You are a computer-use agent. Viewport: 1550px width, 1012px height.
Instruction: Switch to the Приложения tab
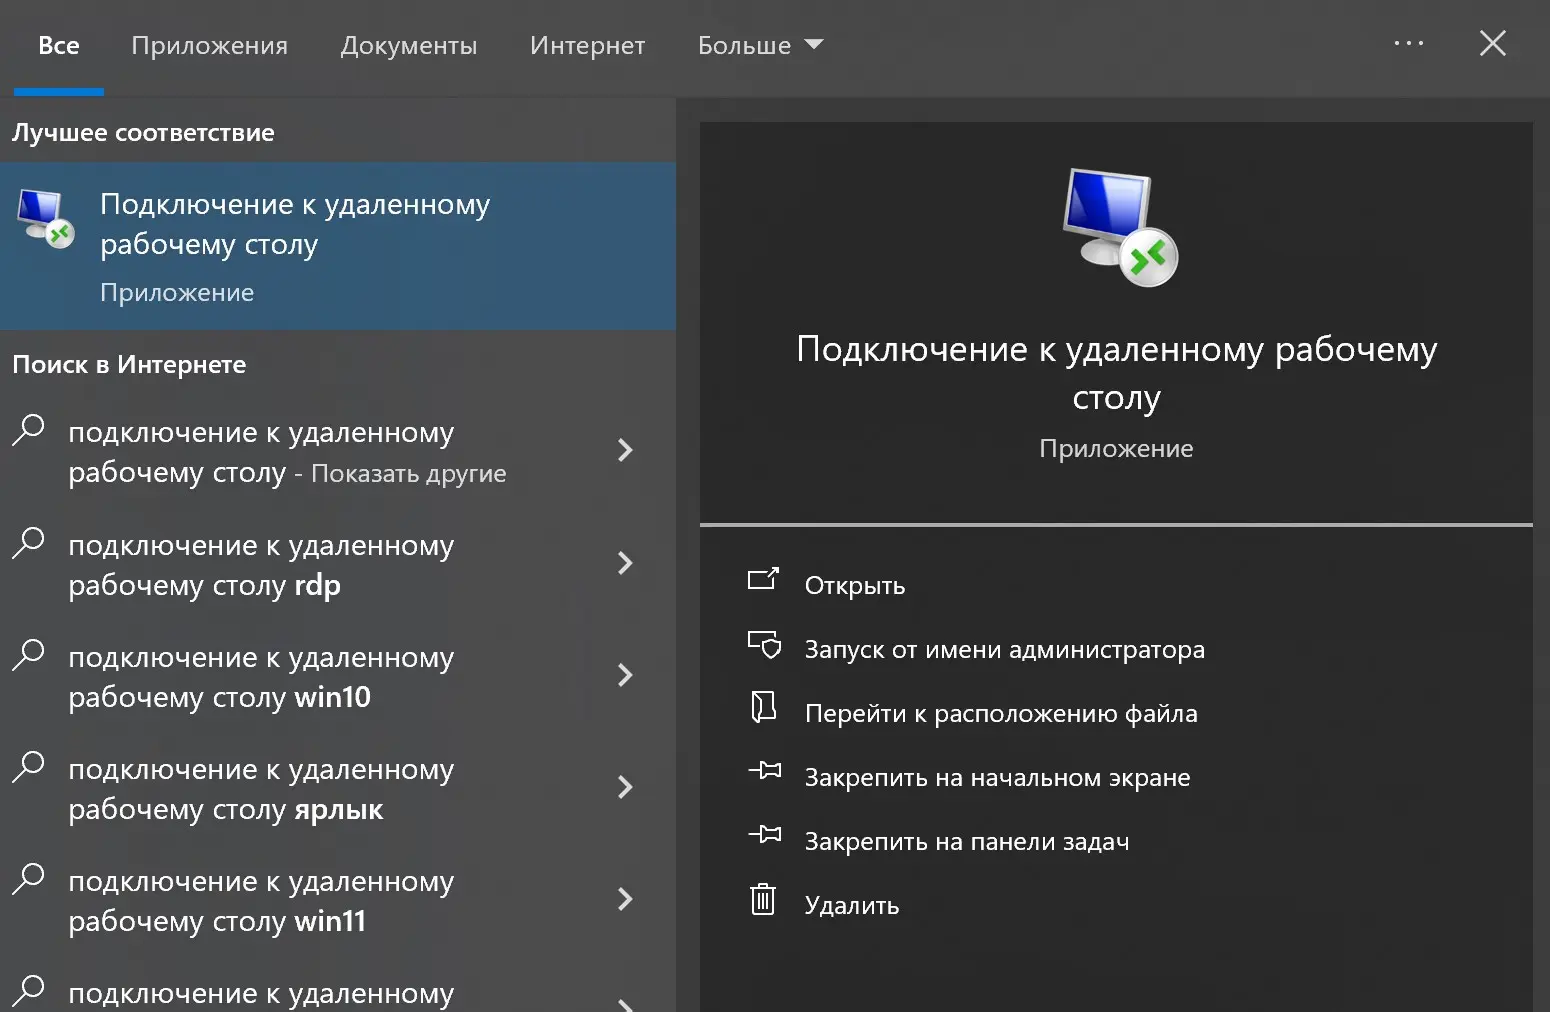[x=209, y=45]
